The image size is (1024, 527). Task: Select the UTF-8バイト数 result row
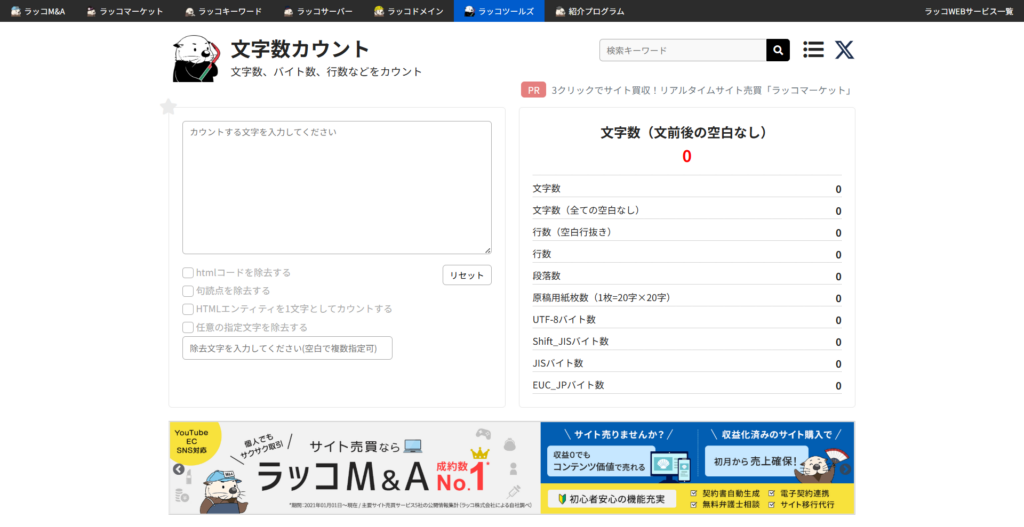tap(687, 319)
